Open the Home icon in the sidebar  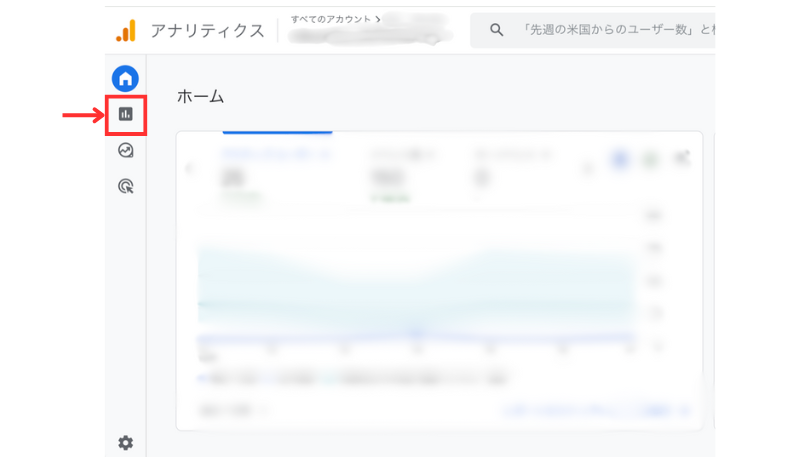point(125,78)
